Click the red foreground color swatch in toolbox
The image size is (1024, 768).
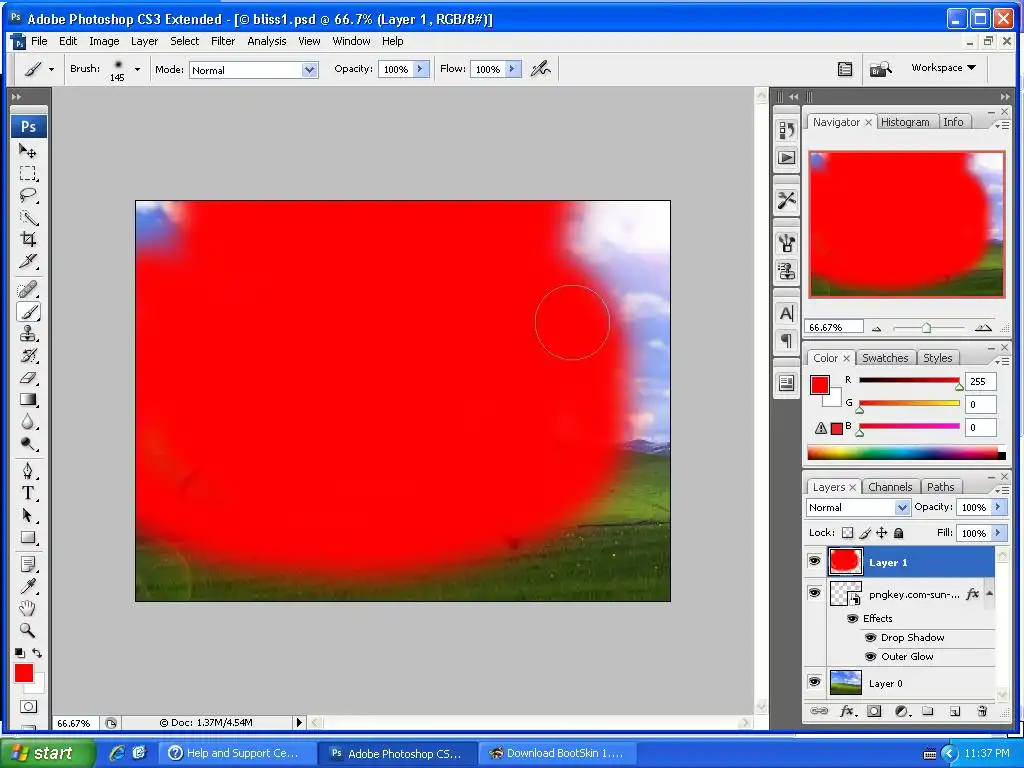[x=24, y=673]
